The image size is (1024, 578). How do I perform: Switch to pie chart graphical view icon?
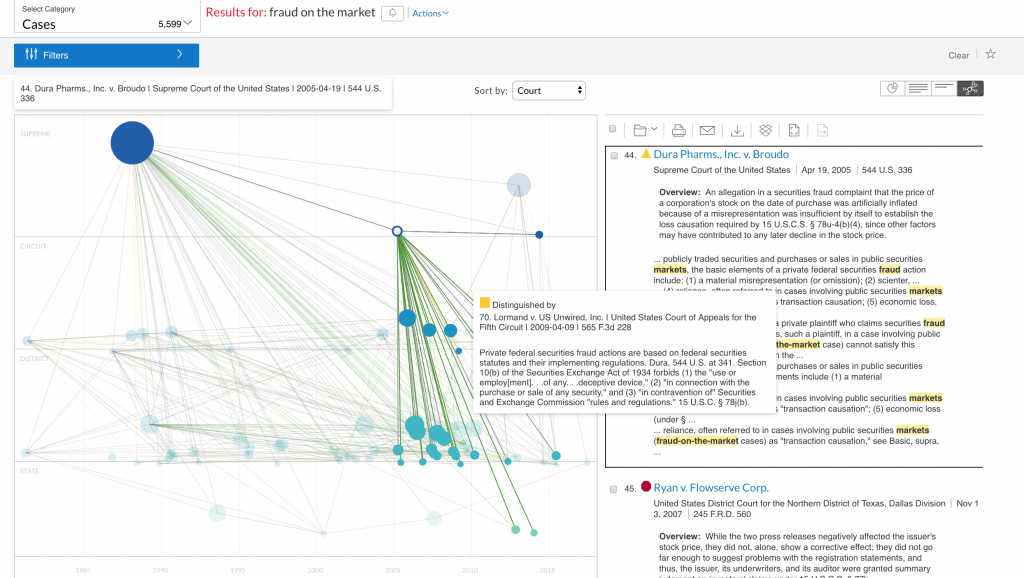point(892,88)
